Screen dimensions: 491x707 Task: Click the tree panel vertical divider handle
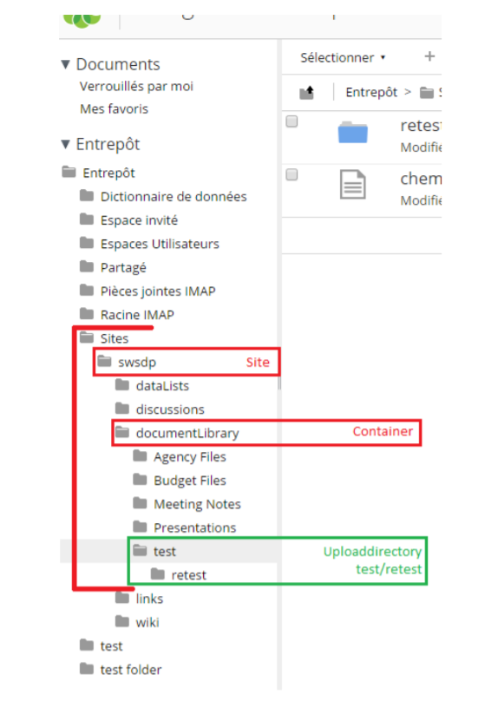280,383
